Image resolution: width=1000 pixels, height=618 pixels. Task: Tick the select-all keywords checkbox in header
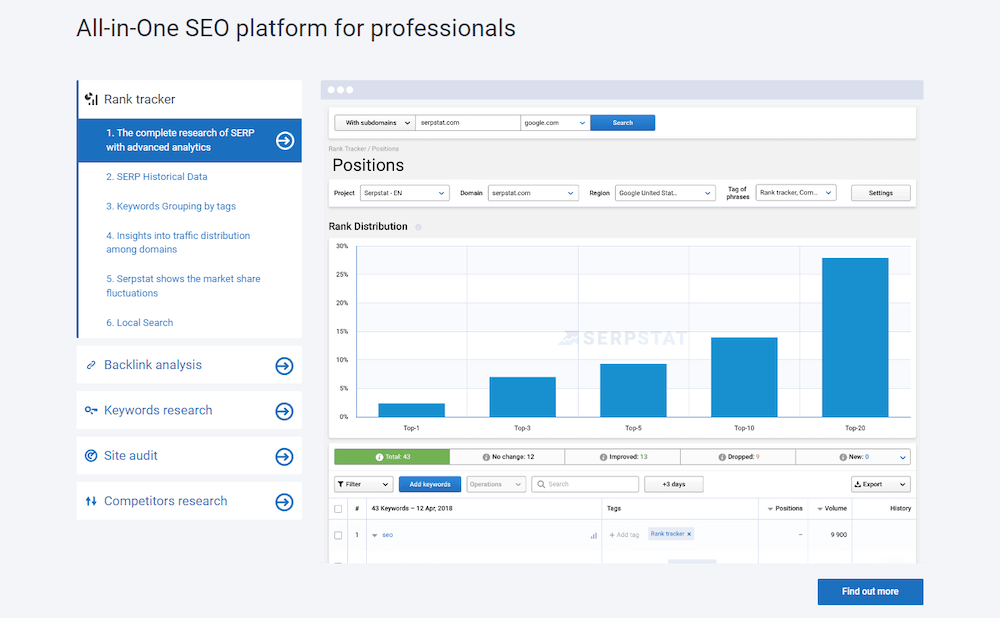click(x=338, y=508)
